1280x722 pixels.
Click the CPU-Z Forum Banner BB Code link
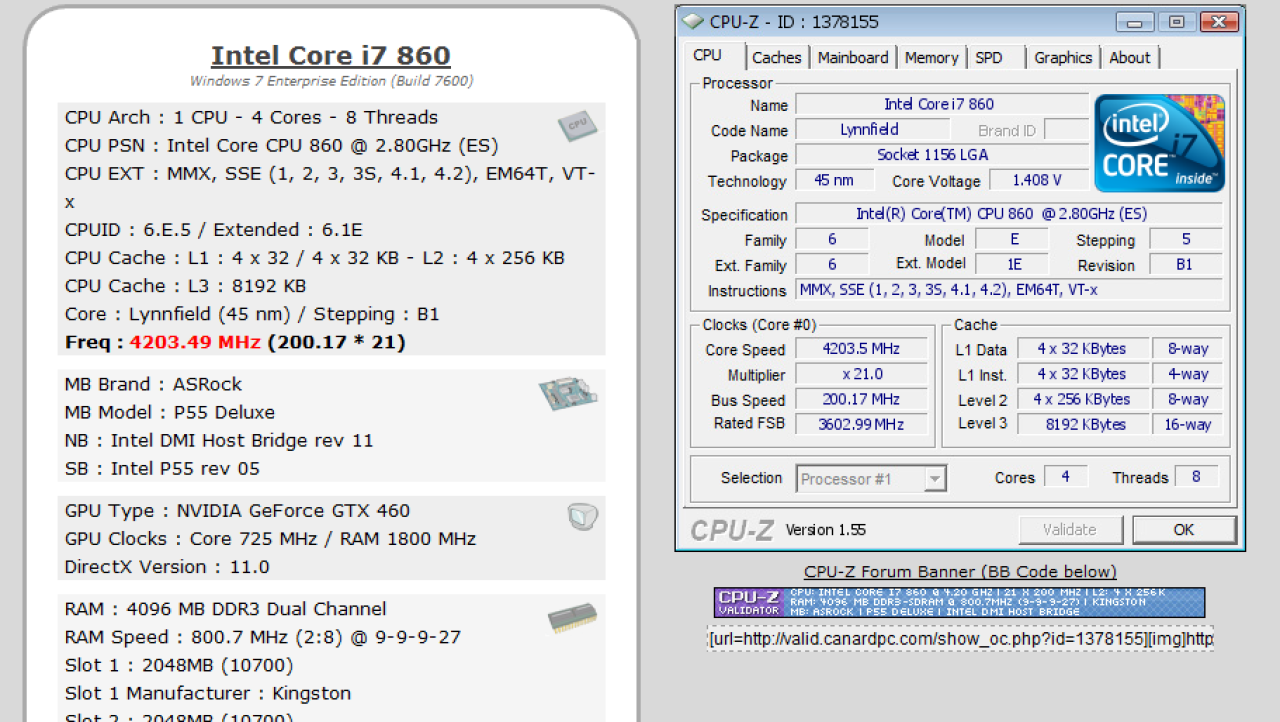point(960,572)
